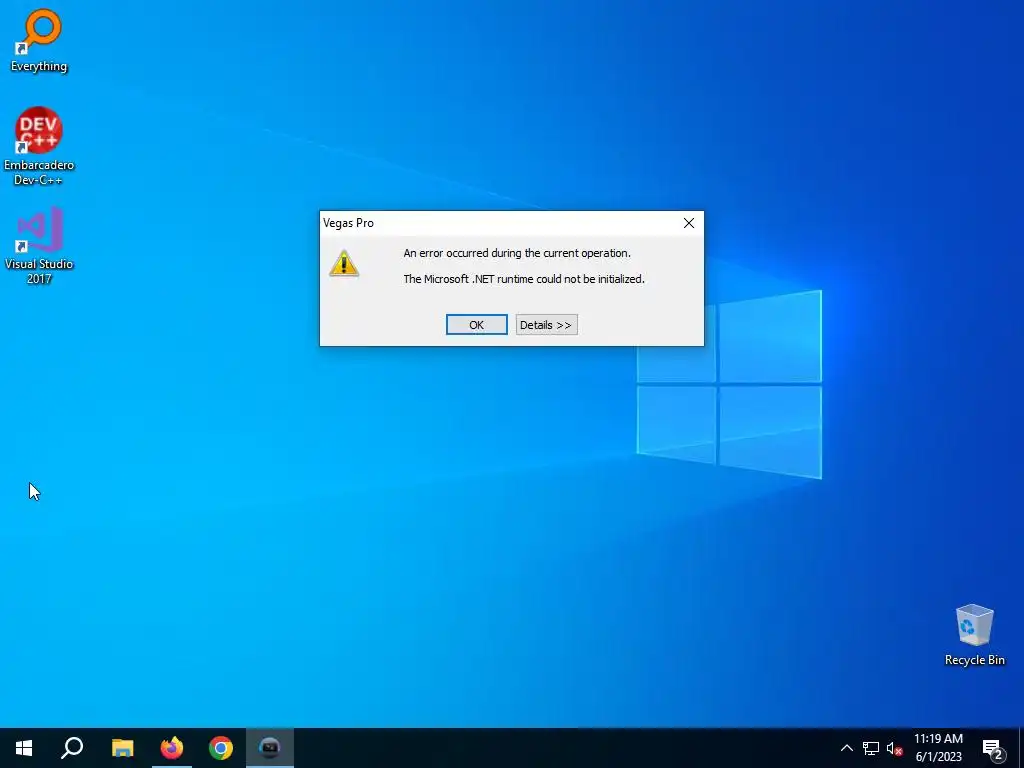Launch Google Chrome from the taskbar
Image resolution: width=1024 pixels, height=768 pixels.
pyautogui.click(x=221, y=748)
